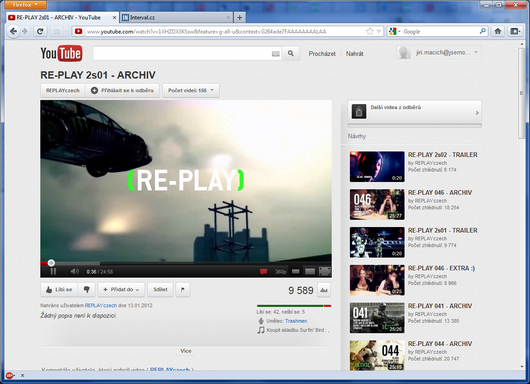Reload the page with the Firefox refresh icon

click(40, 31)
